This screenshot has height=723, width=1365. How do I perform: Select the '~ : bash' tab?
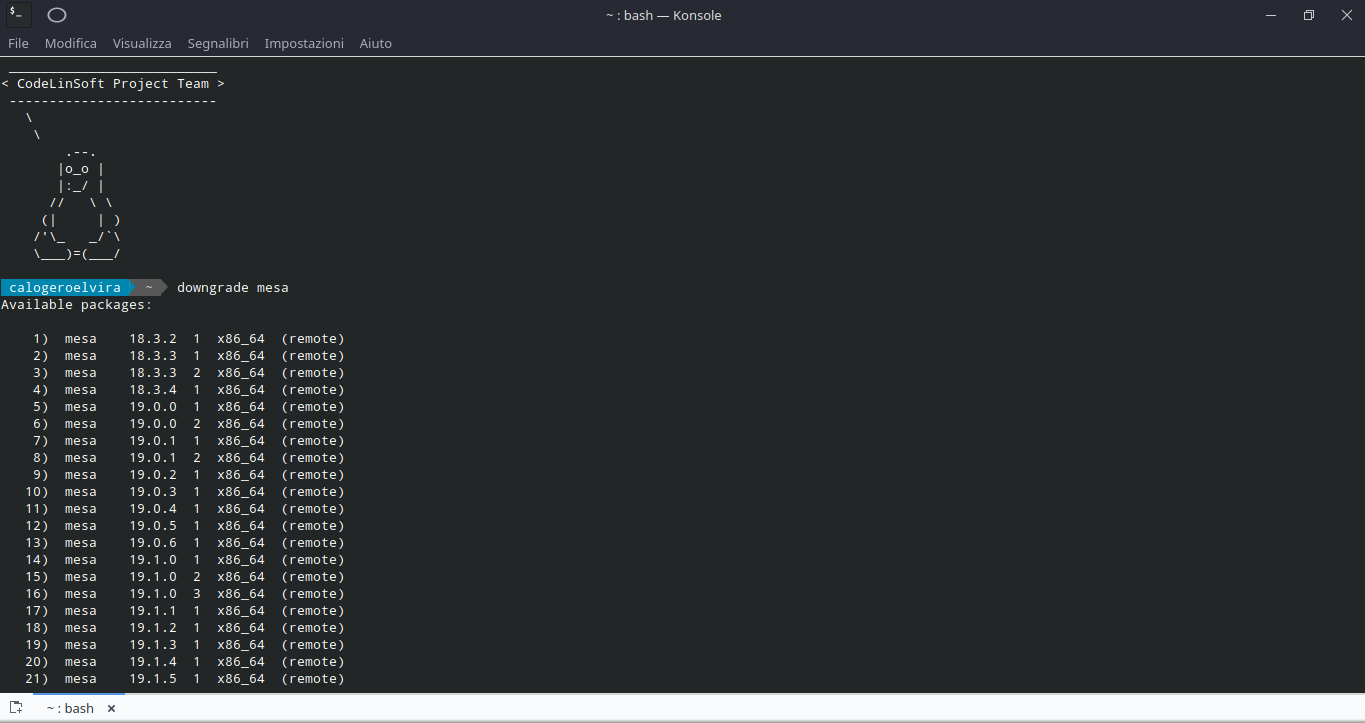pyautogui.click(x=70, y=708)
